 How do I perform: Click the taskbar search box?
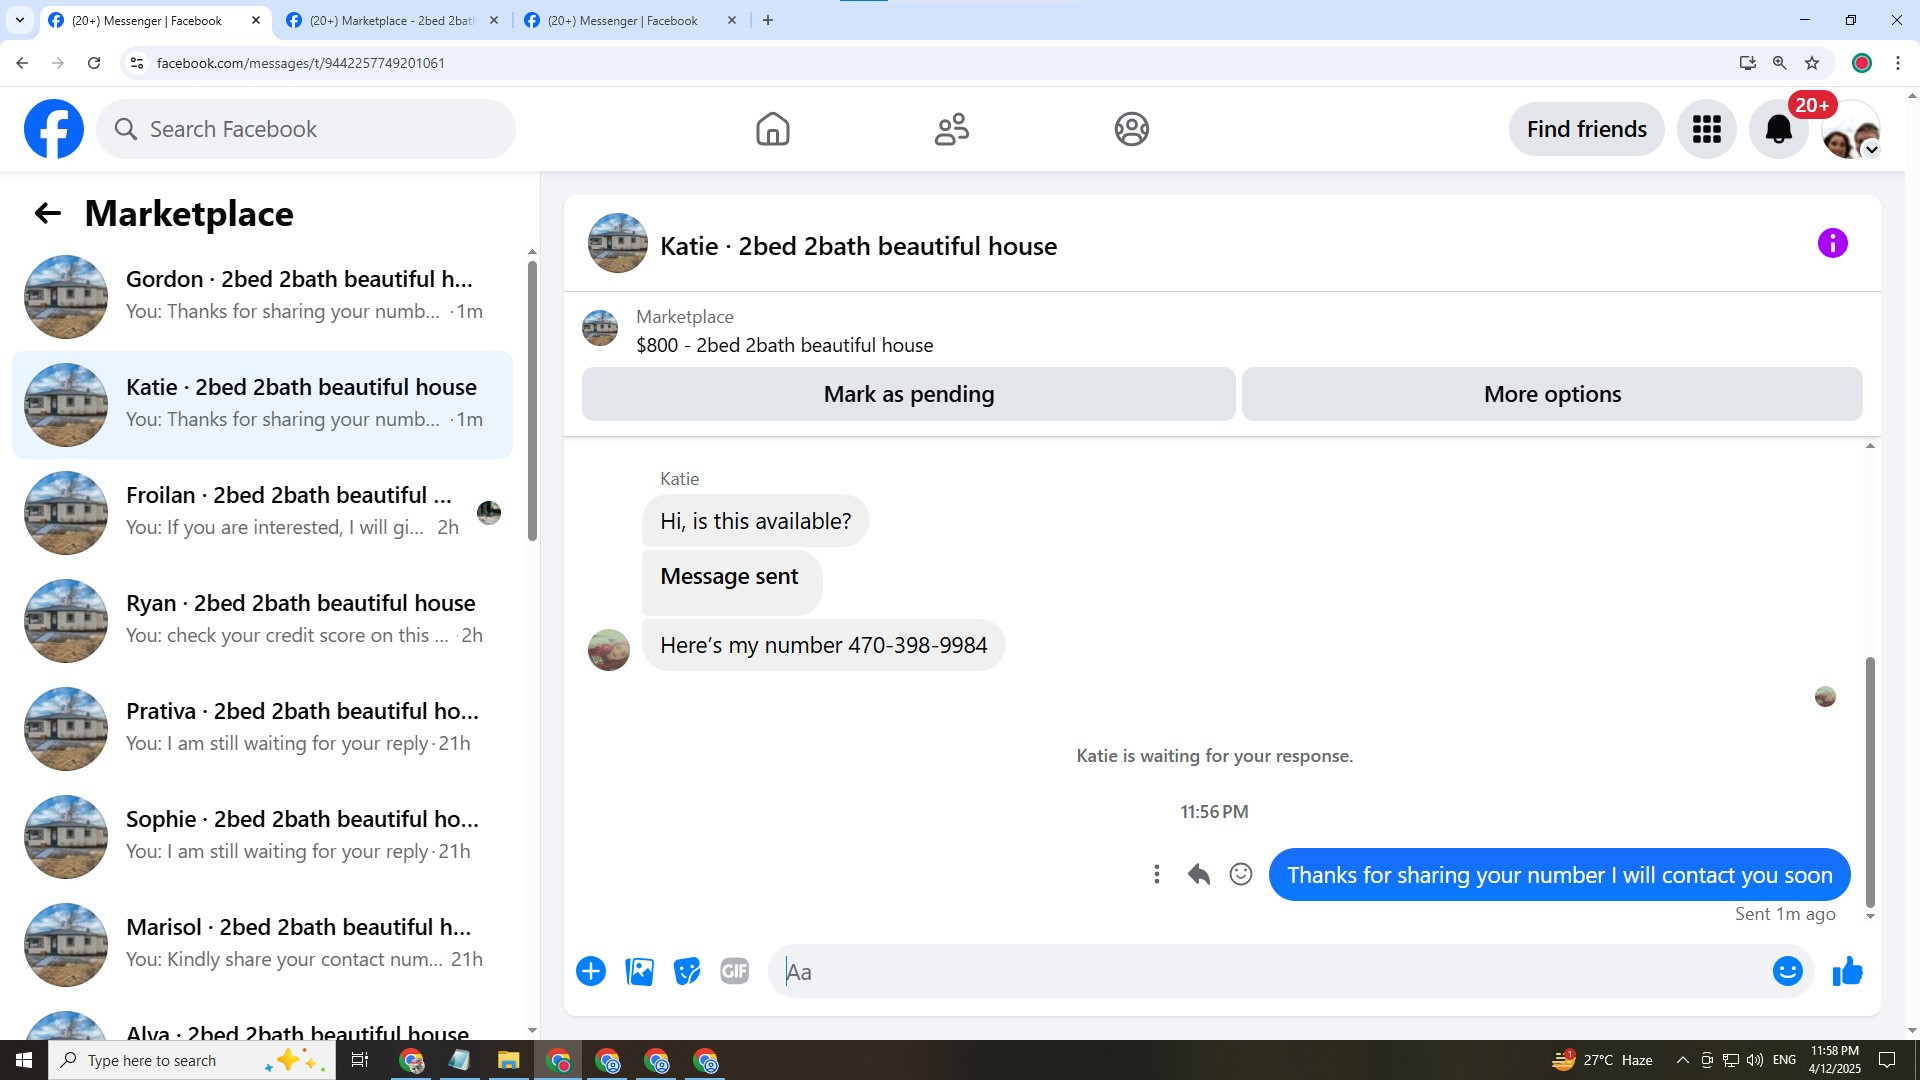pos(190,1060)
